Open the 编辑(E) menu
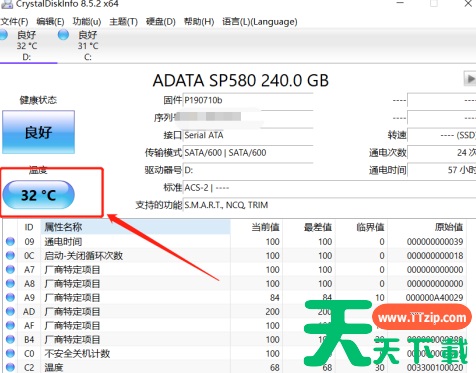 [x=50, y=22]
